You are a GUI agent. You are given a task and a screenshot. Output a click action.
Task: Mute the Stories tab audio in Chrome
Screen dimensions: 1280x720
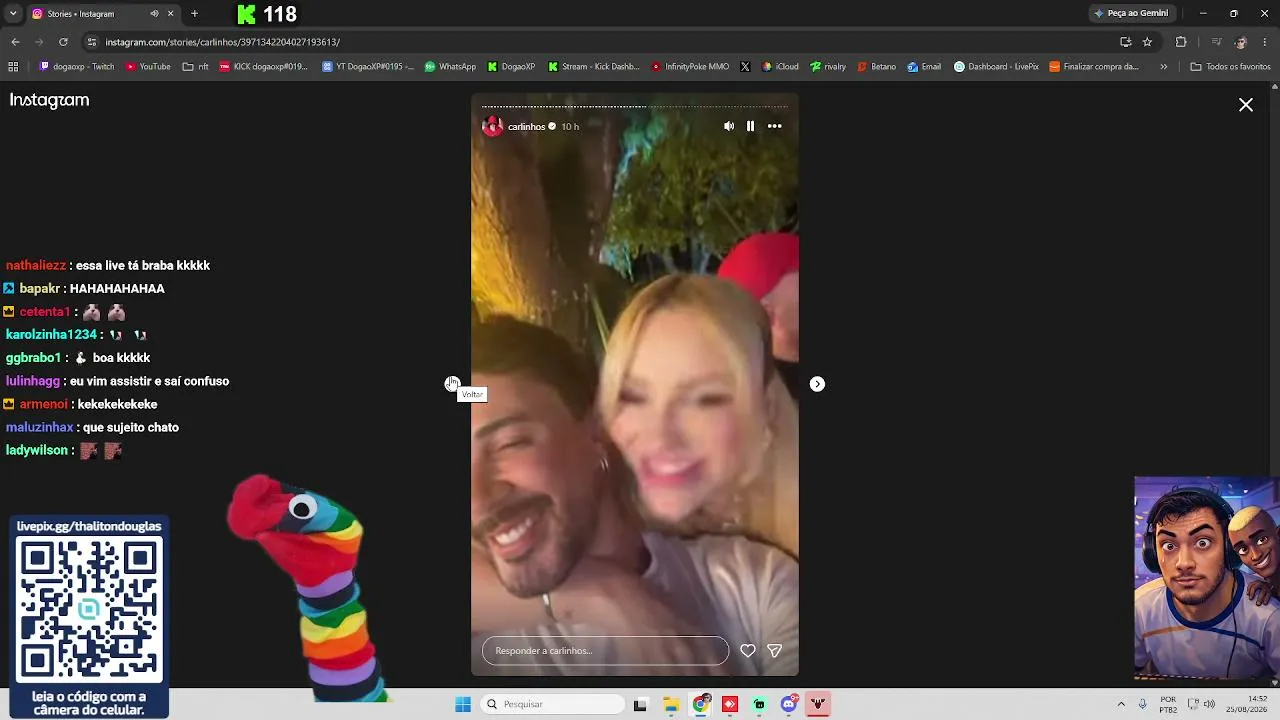[154, 14]
